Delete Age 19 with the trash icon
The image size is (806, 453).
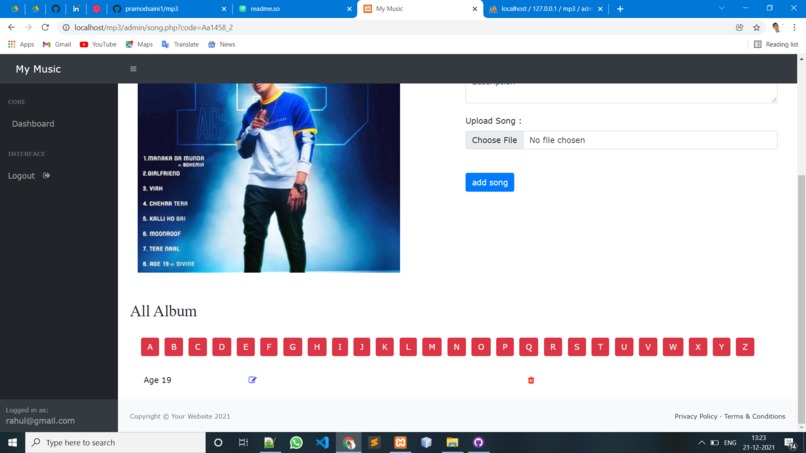pos(531,380)
